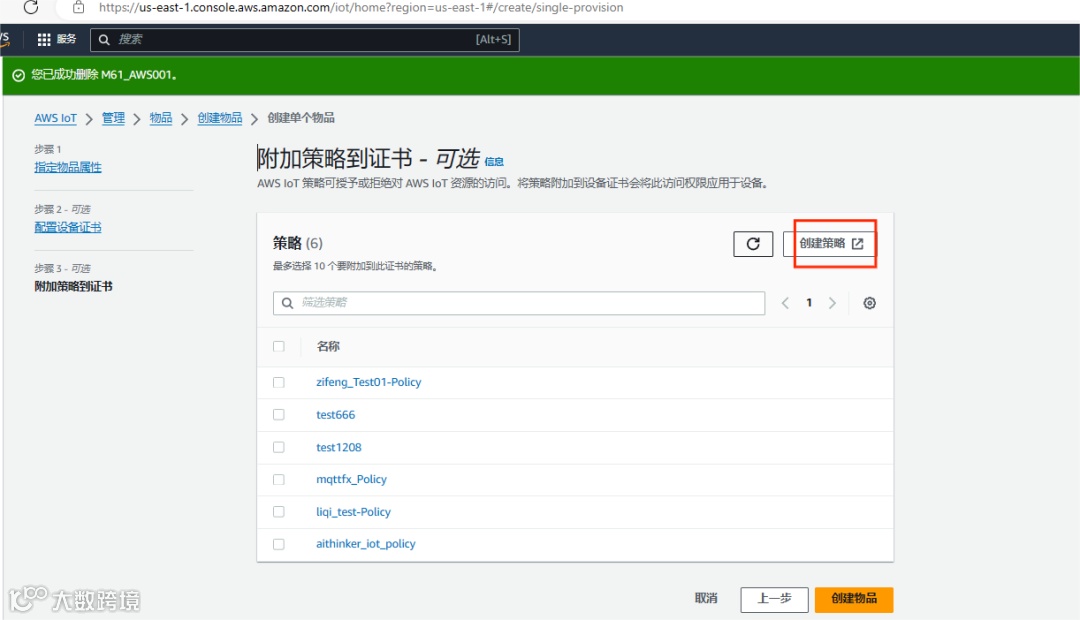Image resolution: width=1080 pixels, height=620 pixels.
Task: Open the test666 policy link
Action: [335, 415]
